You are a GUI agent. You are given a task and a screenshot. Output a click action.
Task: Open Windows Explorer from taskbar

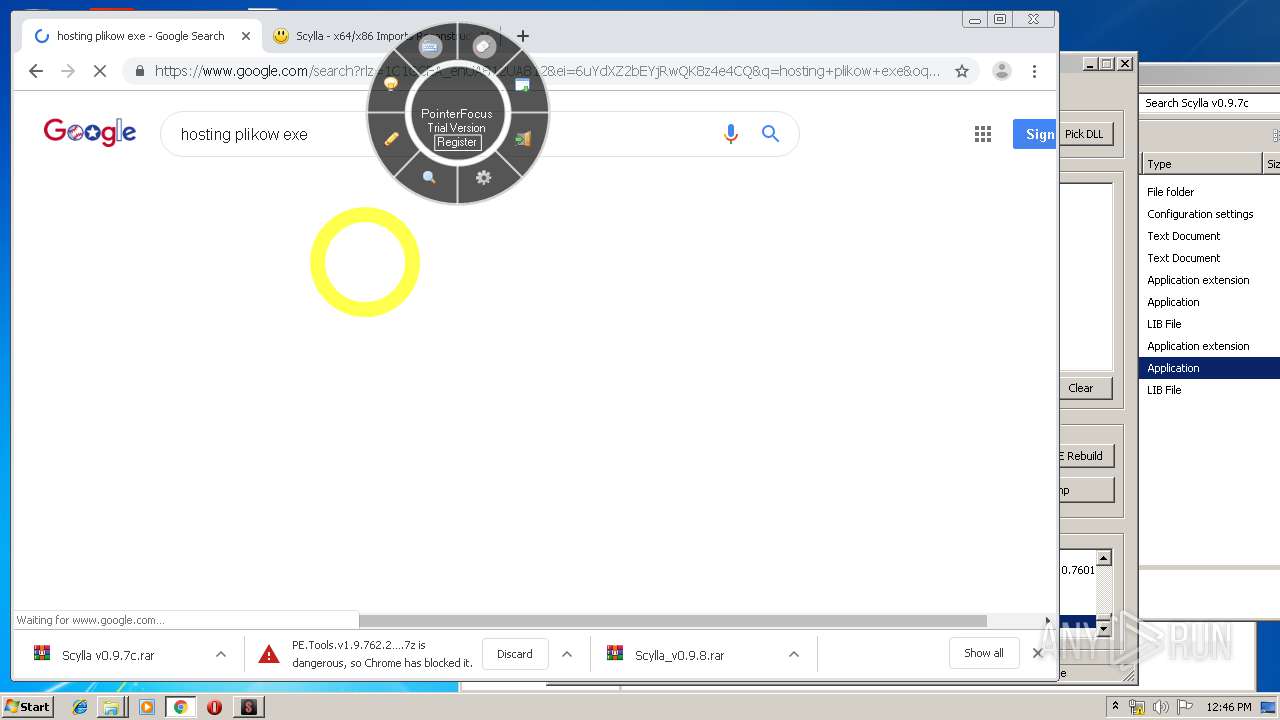pos(111,707)
